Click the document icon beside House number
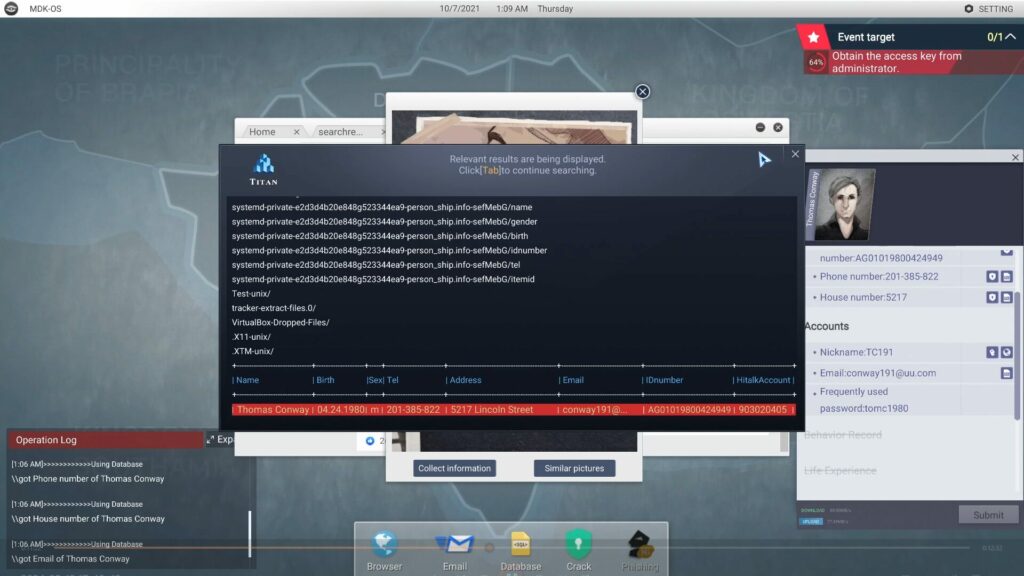Screen dimensions: 1024x576 click(1006, 297)
